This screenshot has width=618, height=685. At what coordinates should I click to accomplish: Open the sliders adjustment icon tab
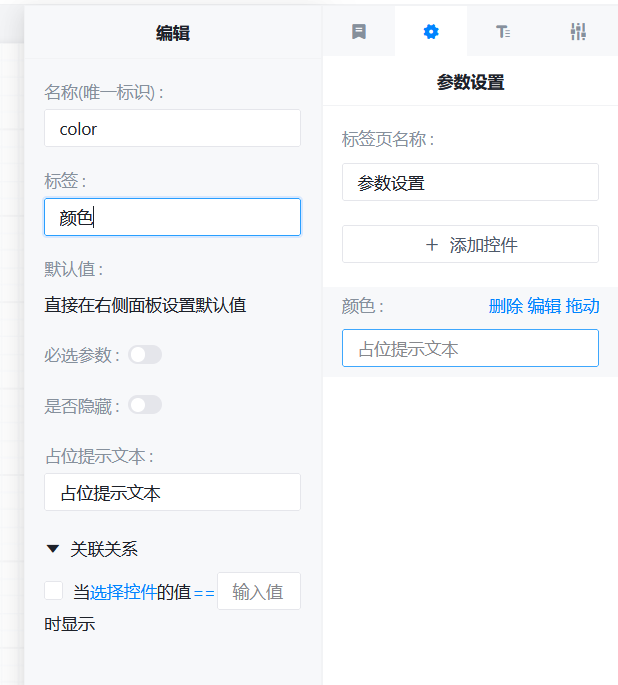click(578, 31)
